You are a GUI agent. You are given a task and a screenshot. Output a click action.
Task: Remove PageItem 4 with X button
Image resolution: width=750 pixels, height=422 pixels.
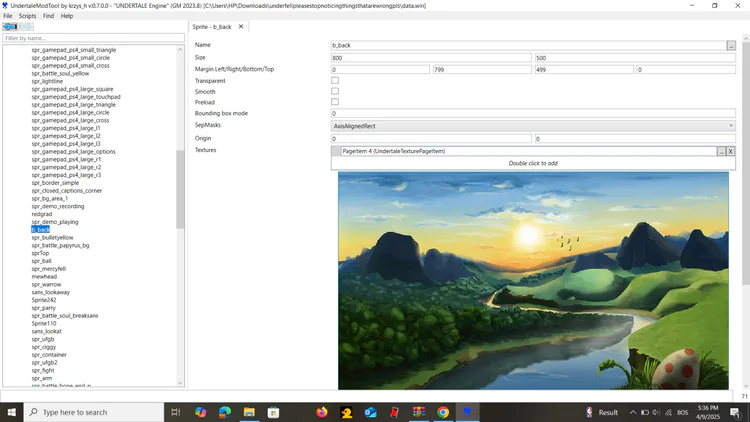tap(730, 151)
